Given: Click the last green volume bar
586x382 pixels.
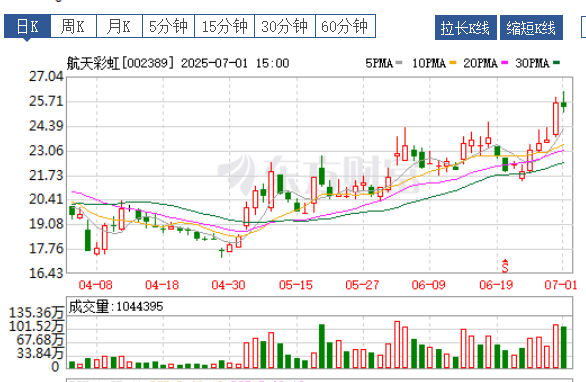Looking at the screenshot, I should pos(564,347).
